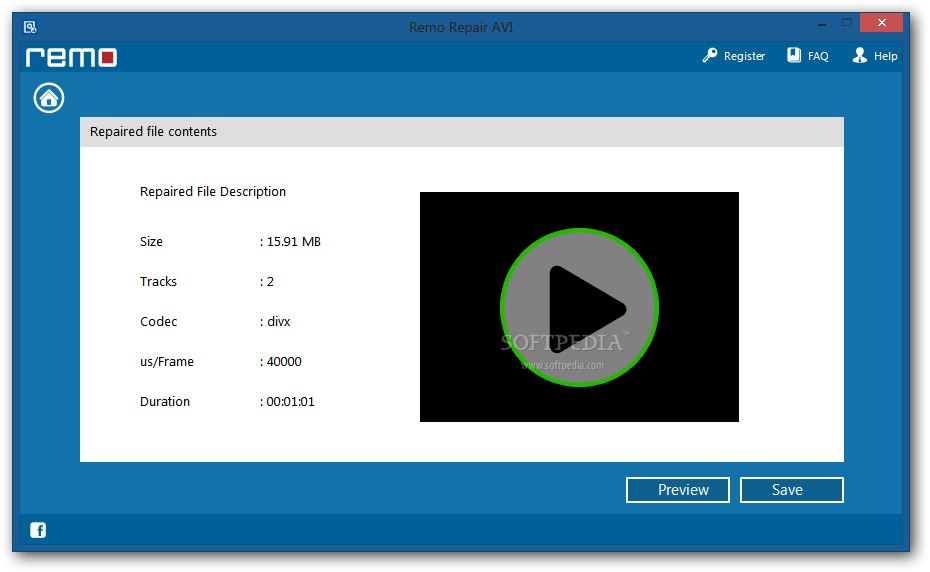Click the 'Codec' label
This screenshot has width=930, height=572.
coord(158,322)
